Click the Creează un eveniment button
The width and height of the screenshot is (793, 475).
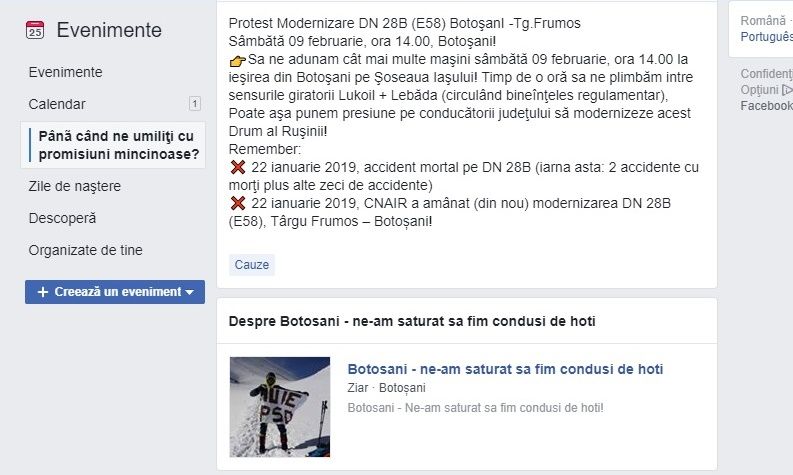pos(115,292)
